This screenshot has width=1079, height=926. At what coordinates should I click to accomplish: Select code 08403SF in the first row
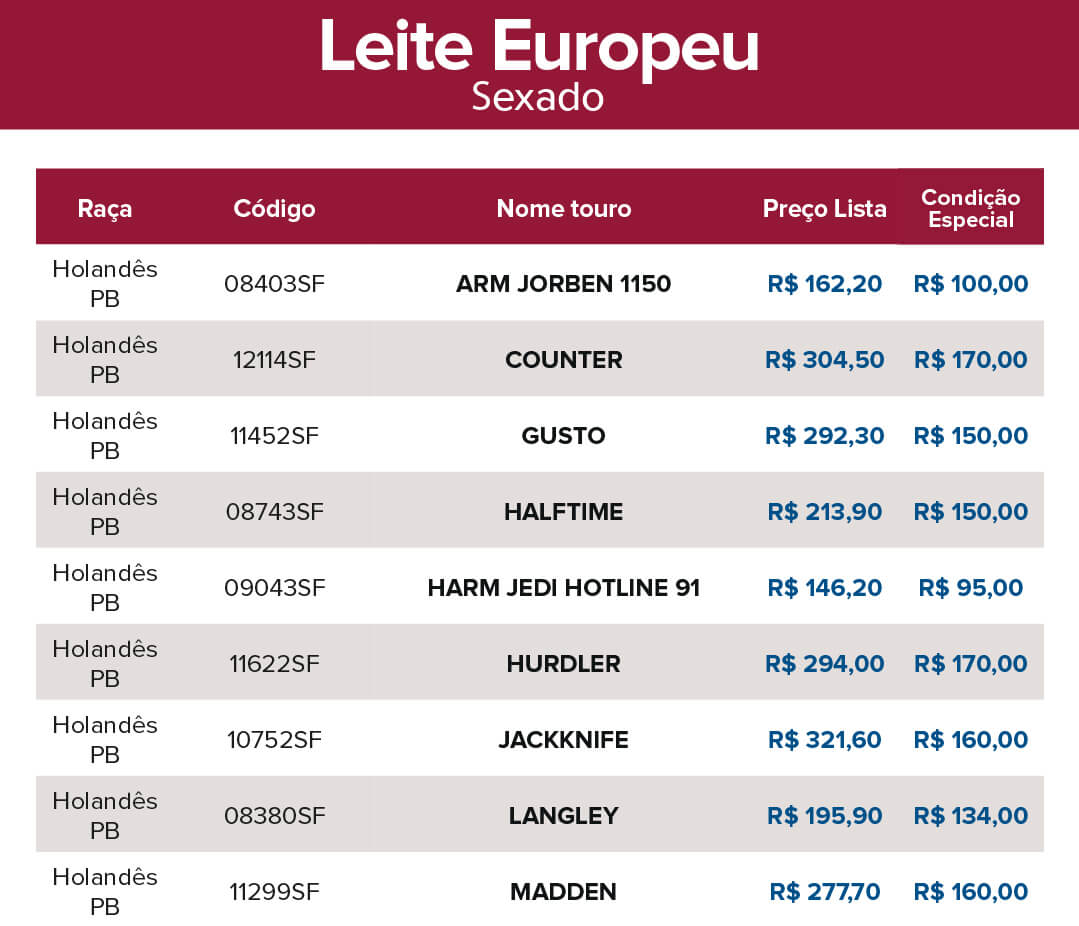point(274,284)
